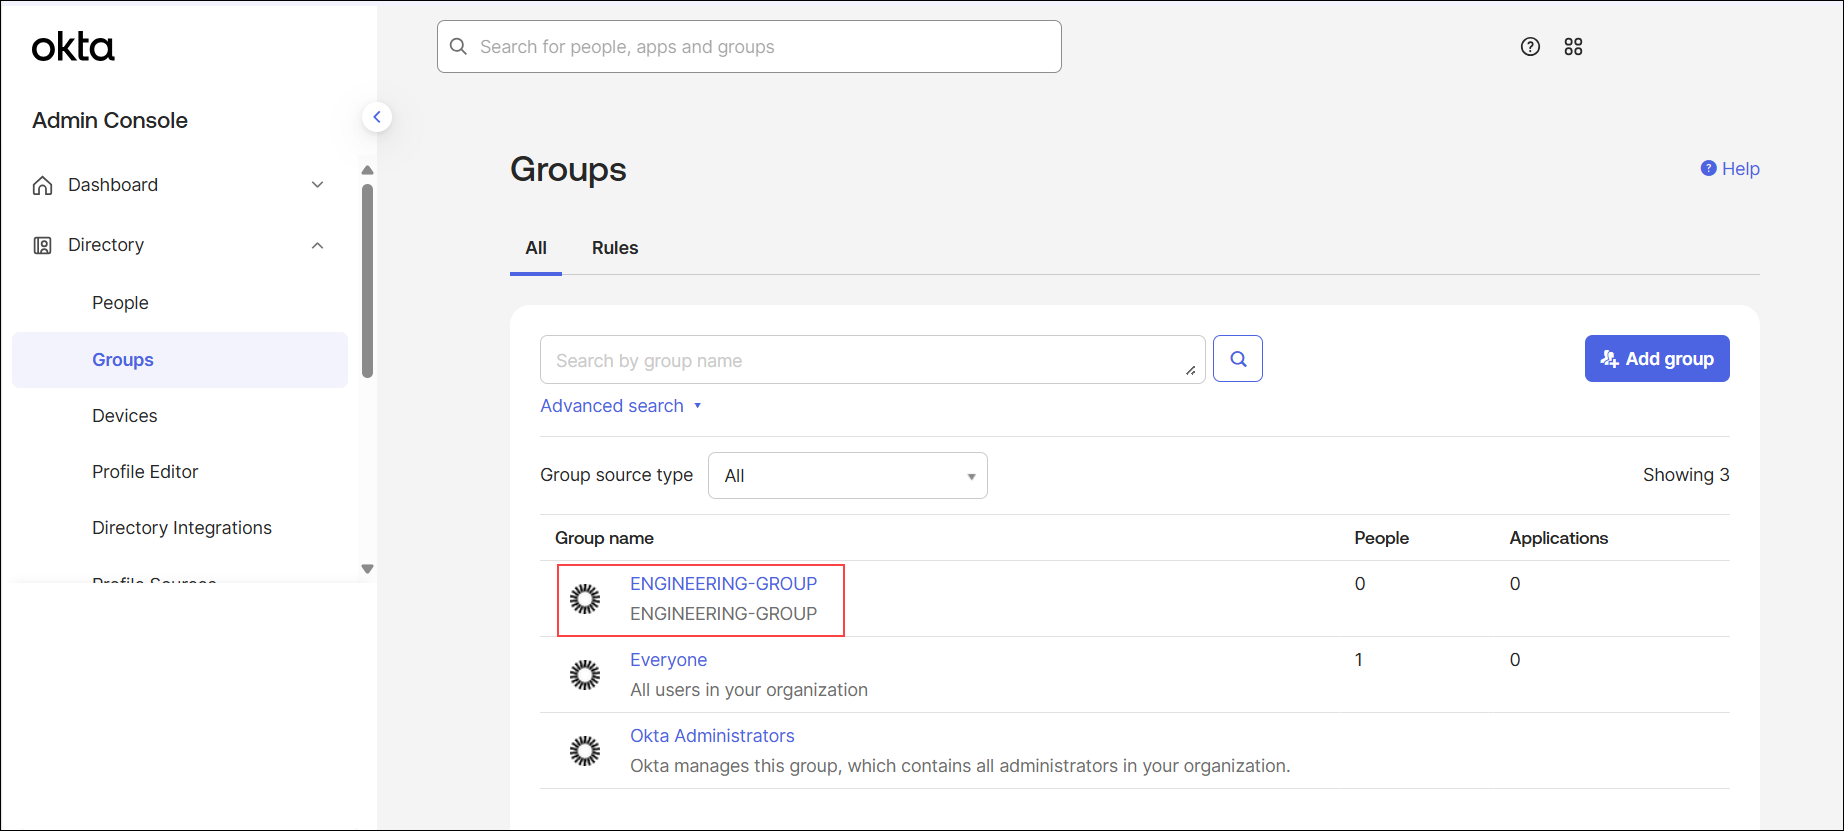Focus the Search by group name field

[x=872, y=360]
